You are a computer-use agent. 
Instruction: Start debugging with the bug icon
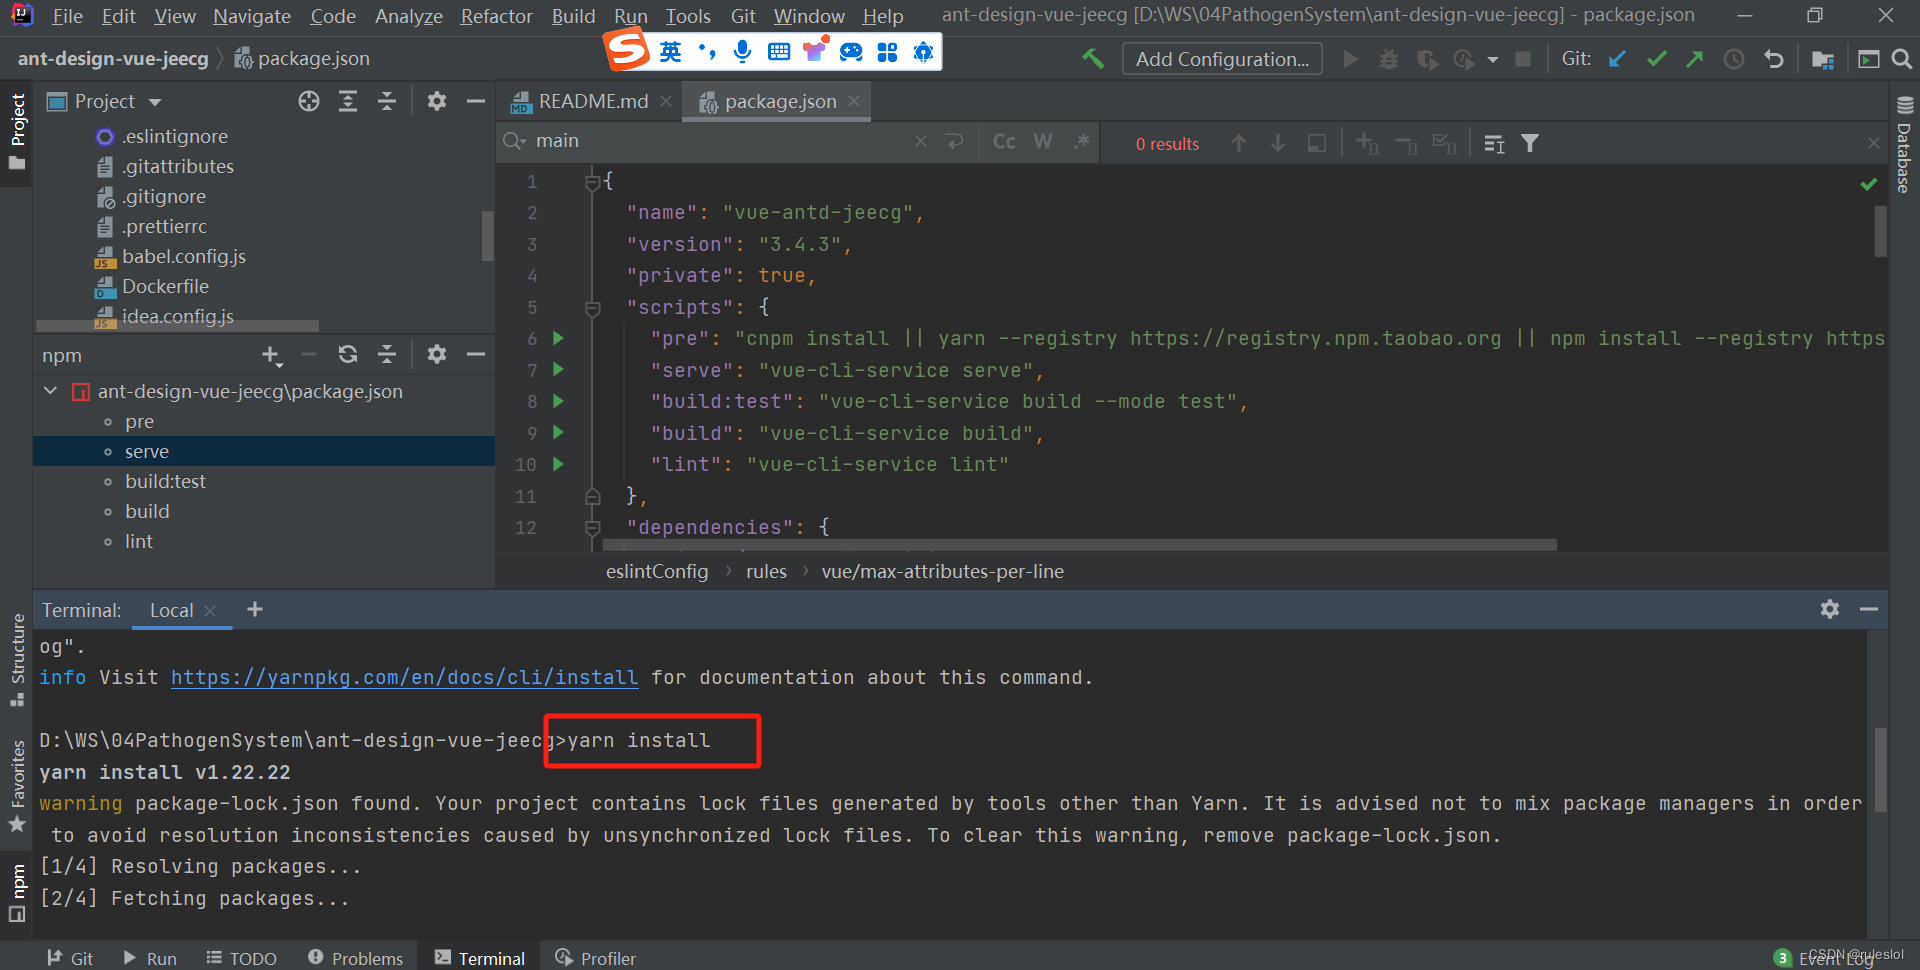tap(1389, 59)
